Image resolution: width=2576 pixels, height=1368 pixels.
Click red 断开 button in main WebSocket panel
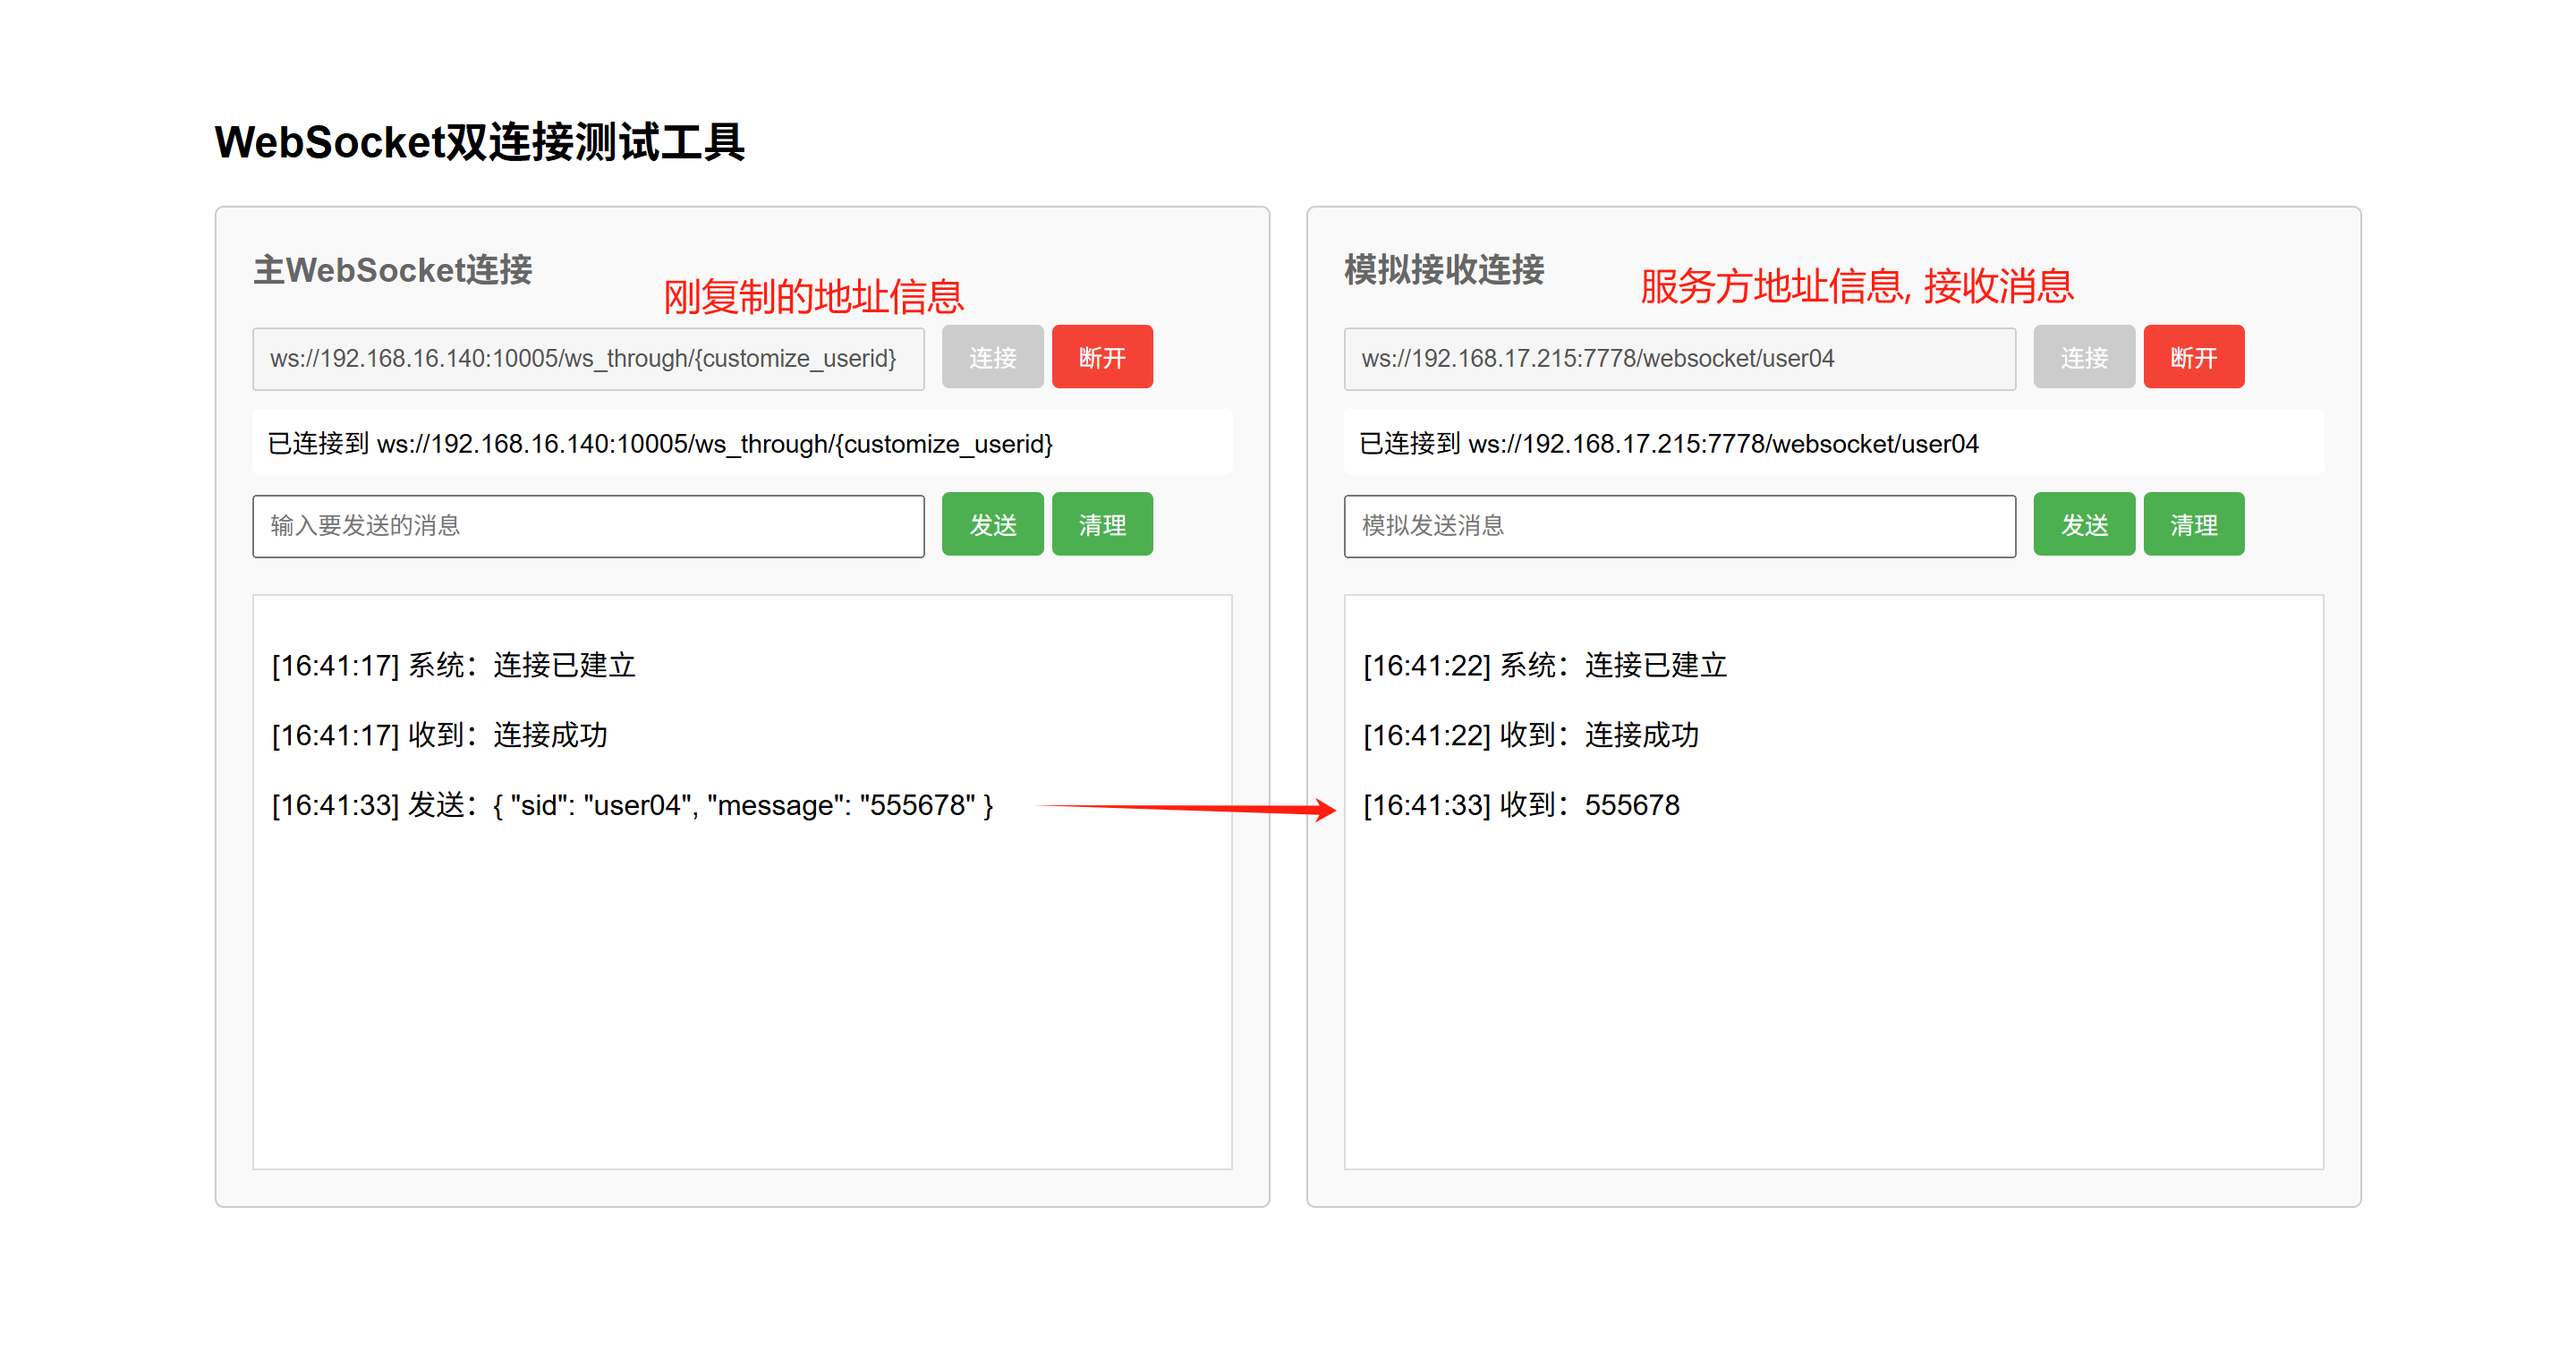pos(1101,357)
